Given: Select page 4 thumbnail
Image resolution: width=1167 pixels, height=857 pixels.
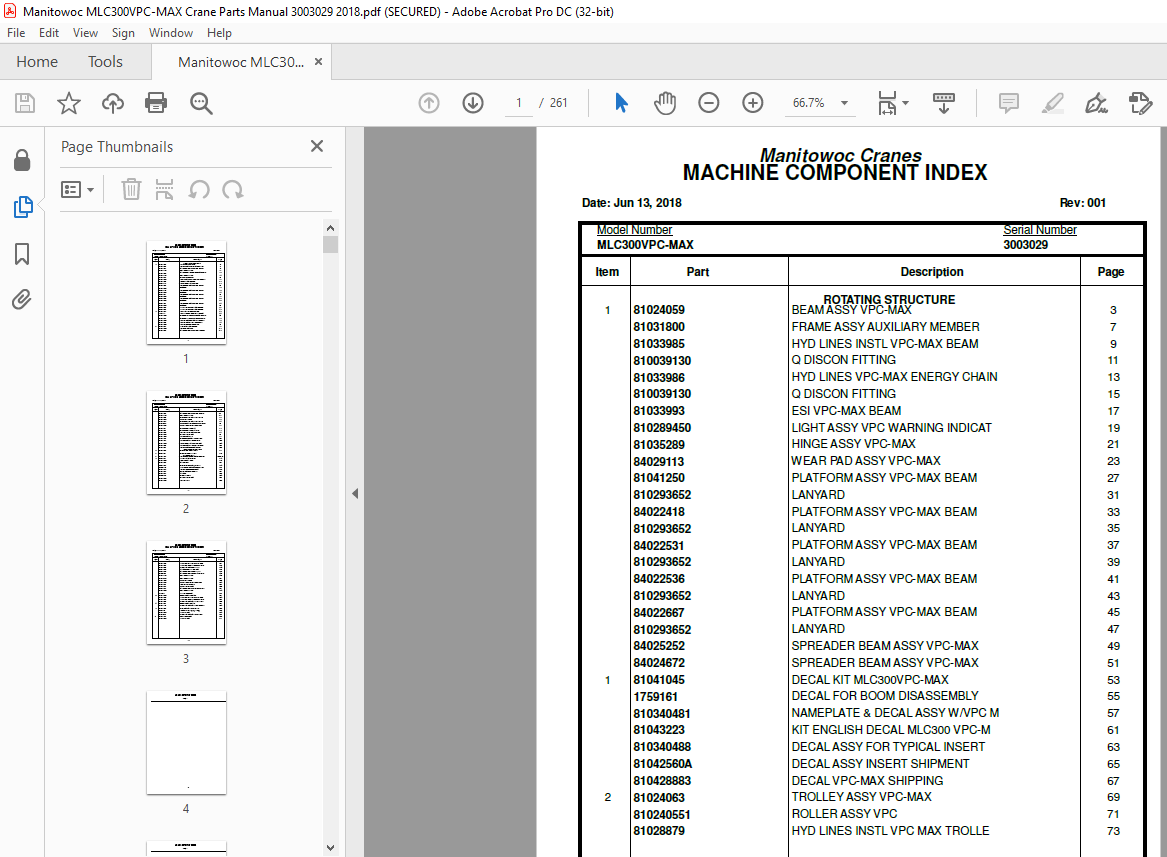Looking at the screenshot, I should pyautogui.click(x=186, y=743).
